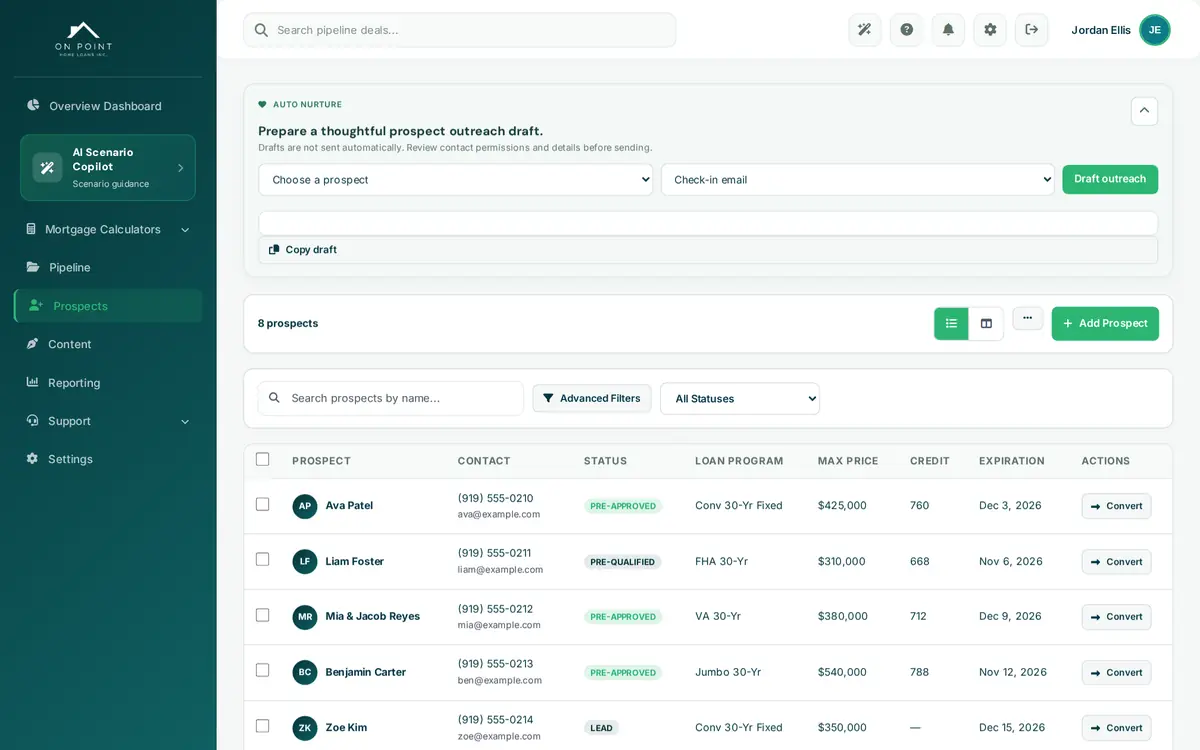1200x750 pixels.
Task: Switch to list view of prospects
Action: 951,324
